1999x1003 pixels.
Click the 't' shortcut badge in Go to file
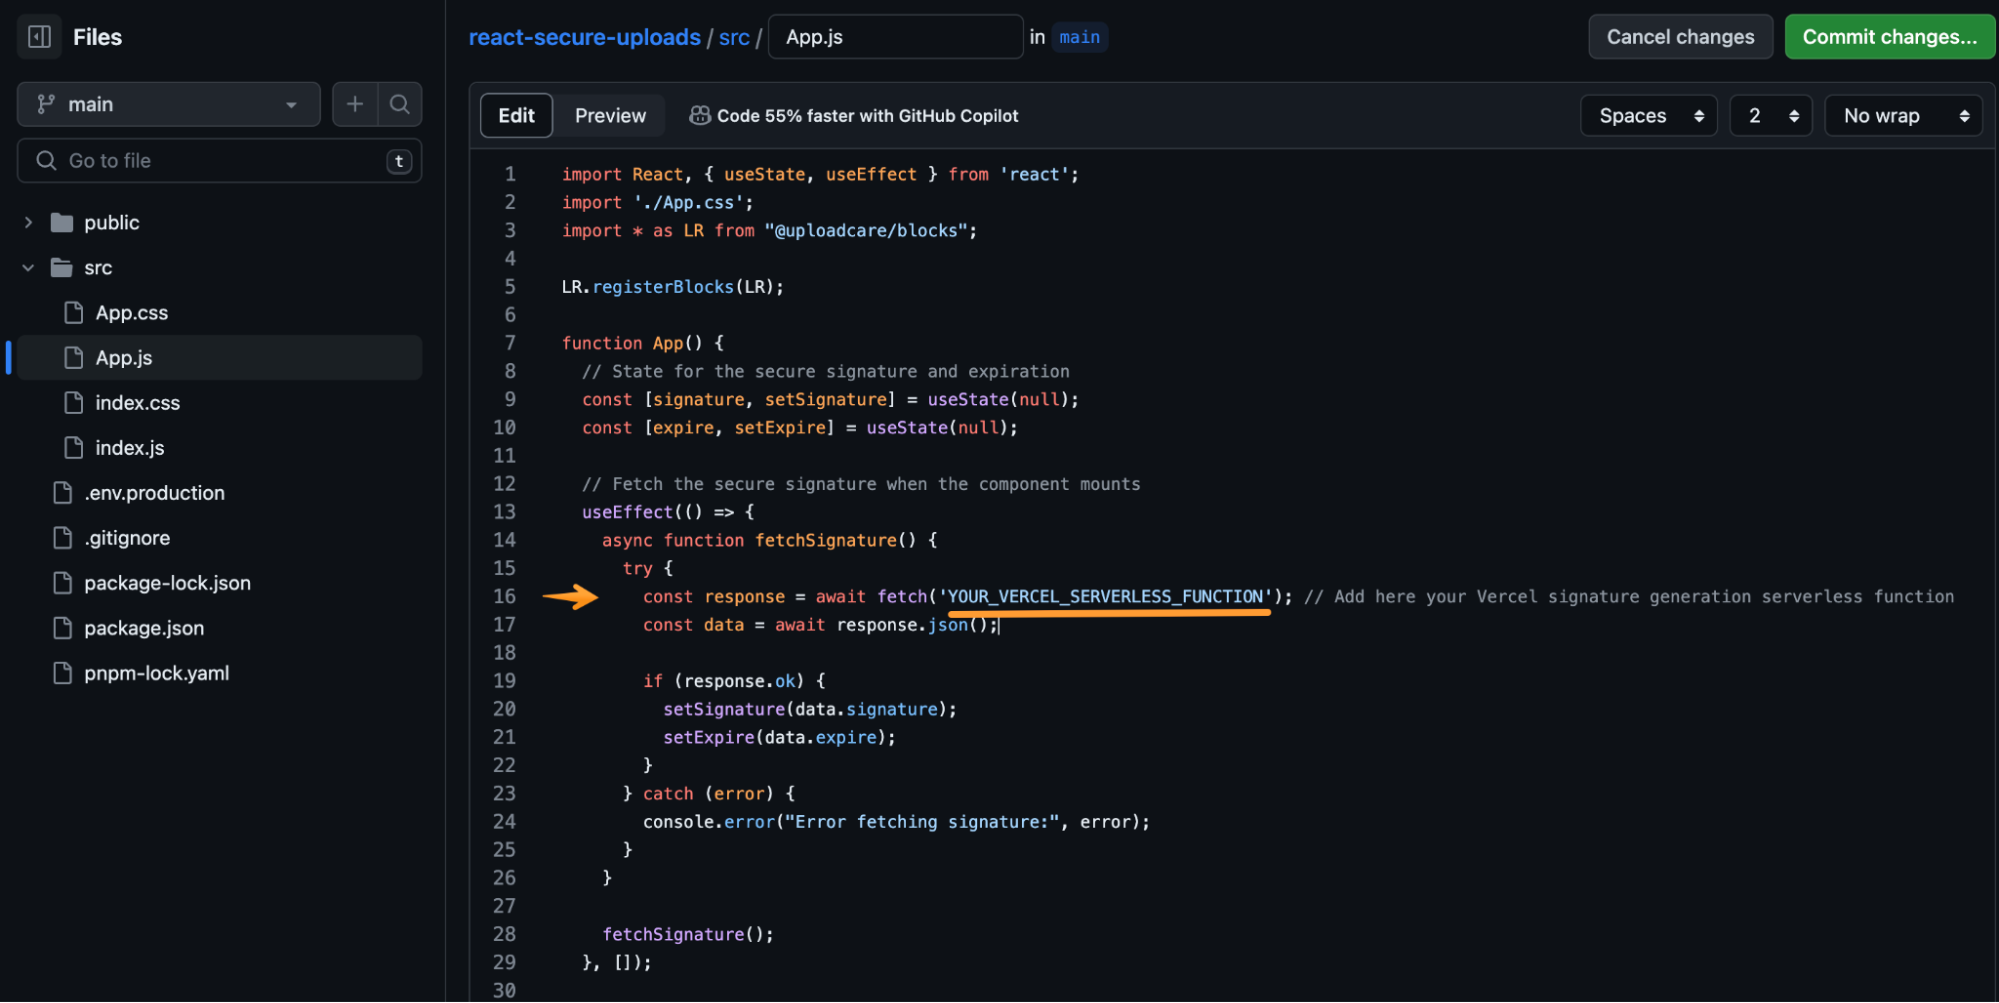pos(398,161)
